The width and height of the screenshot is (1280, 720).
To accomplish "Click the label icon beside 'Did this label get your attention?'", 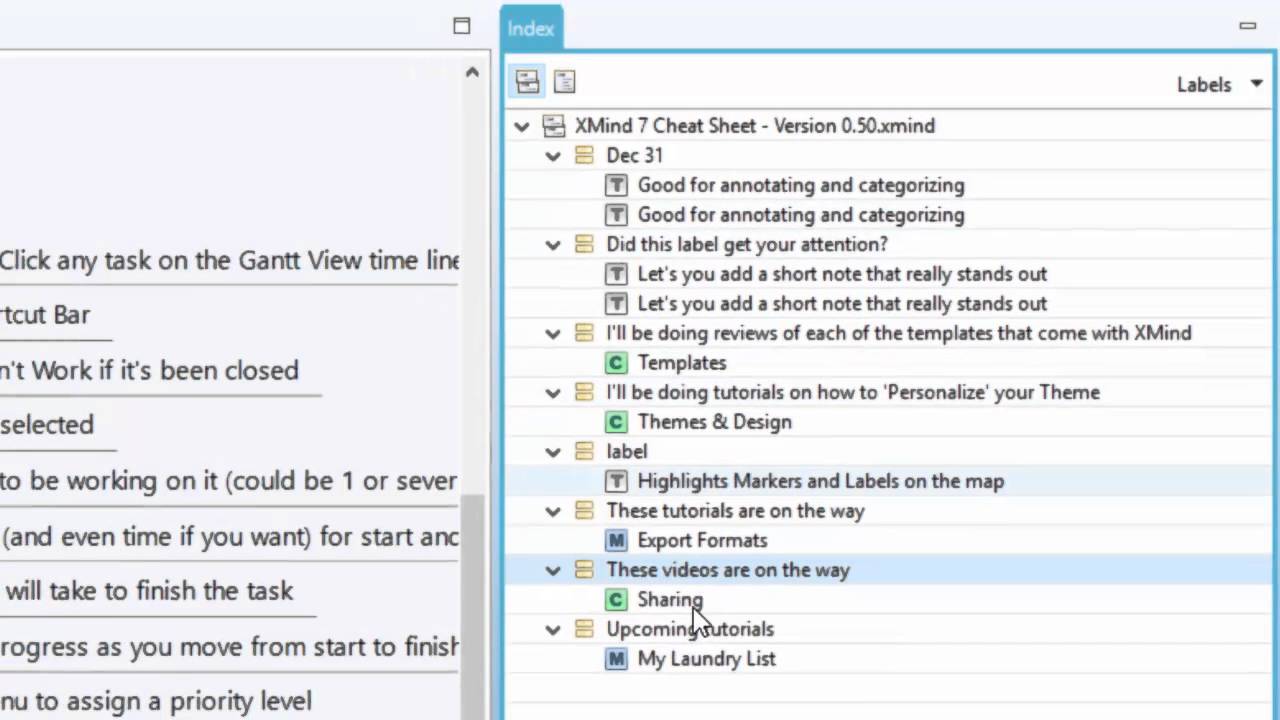I will coord(584,244).
